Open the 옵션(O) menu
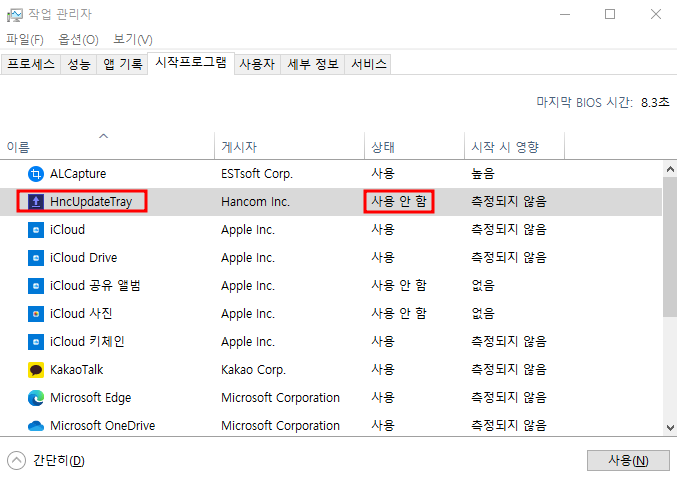The image size is (677, 483). pos(78,40)
